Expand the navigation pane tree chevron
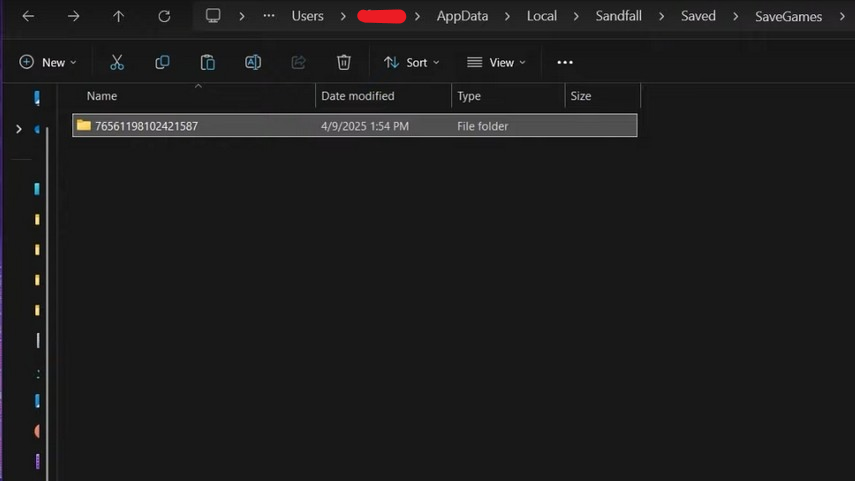The width and height of the screenshot is (855, 481). (x=18, y=129)
